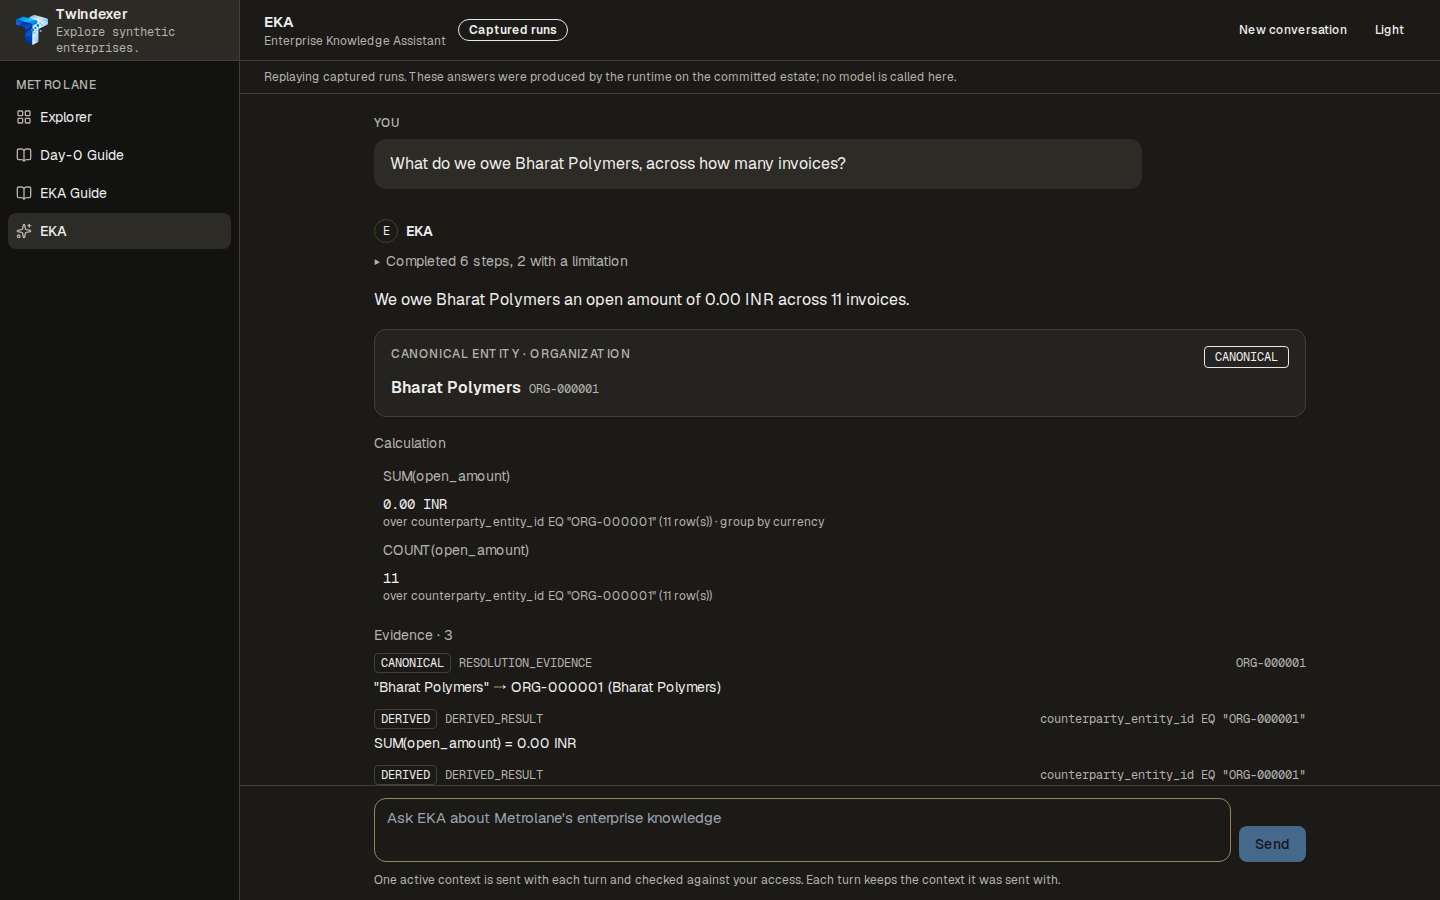1440x900 pixels.
Task: Click the CANONICAL tag on entity card
Action: pos(1246,357)
